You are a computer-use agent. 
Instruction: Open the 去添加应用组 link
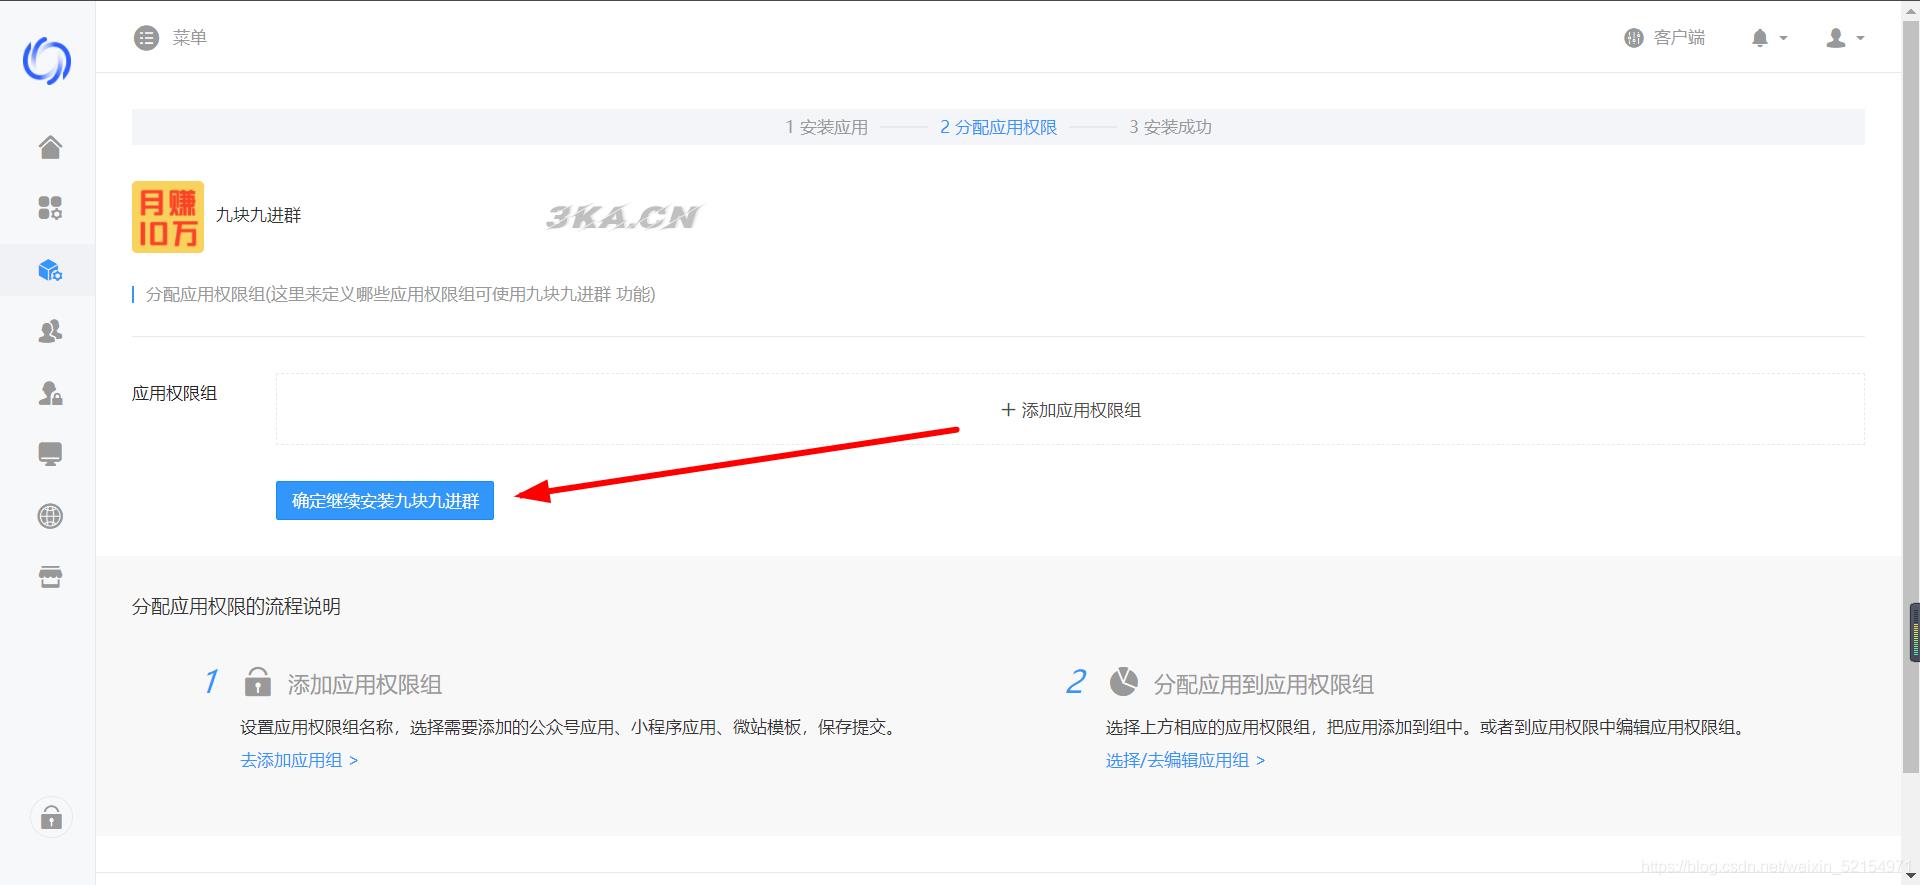tap(299, 760)
